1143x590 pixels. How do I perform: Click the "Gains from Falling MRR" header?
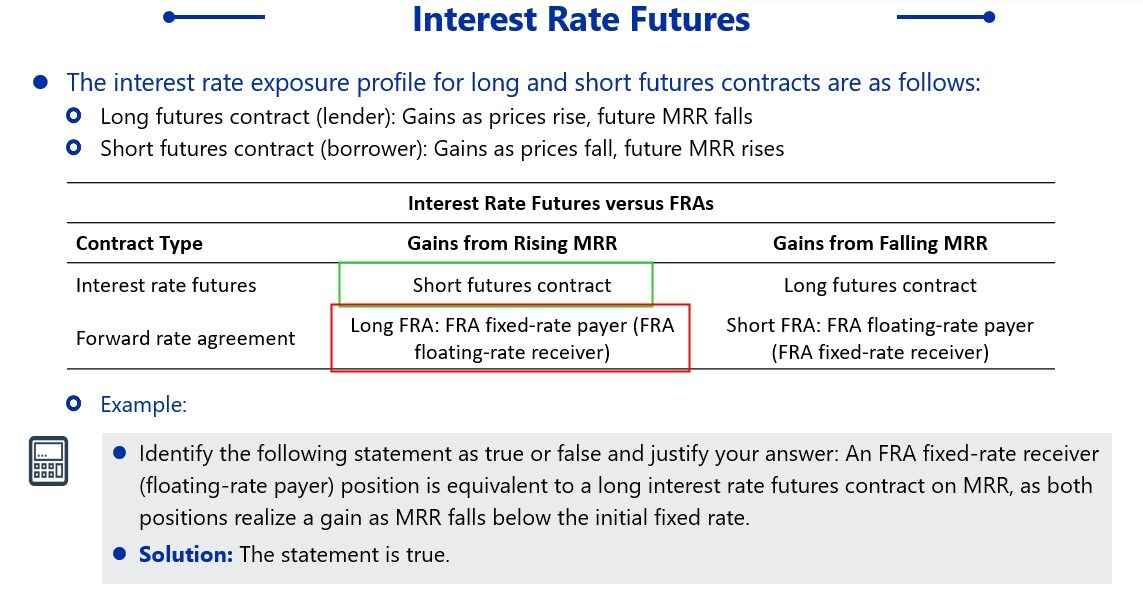880,243
